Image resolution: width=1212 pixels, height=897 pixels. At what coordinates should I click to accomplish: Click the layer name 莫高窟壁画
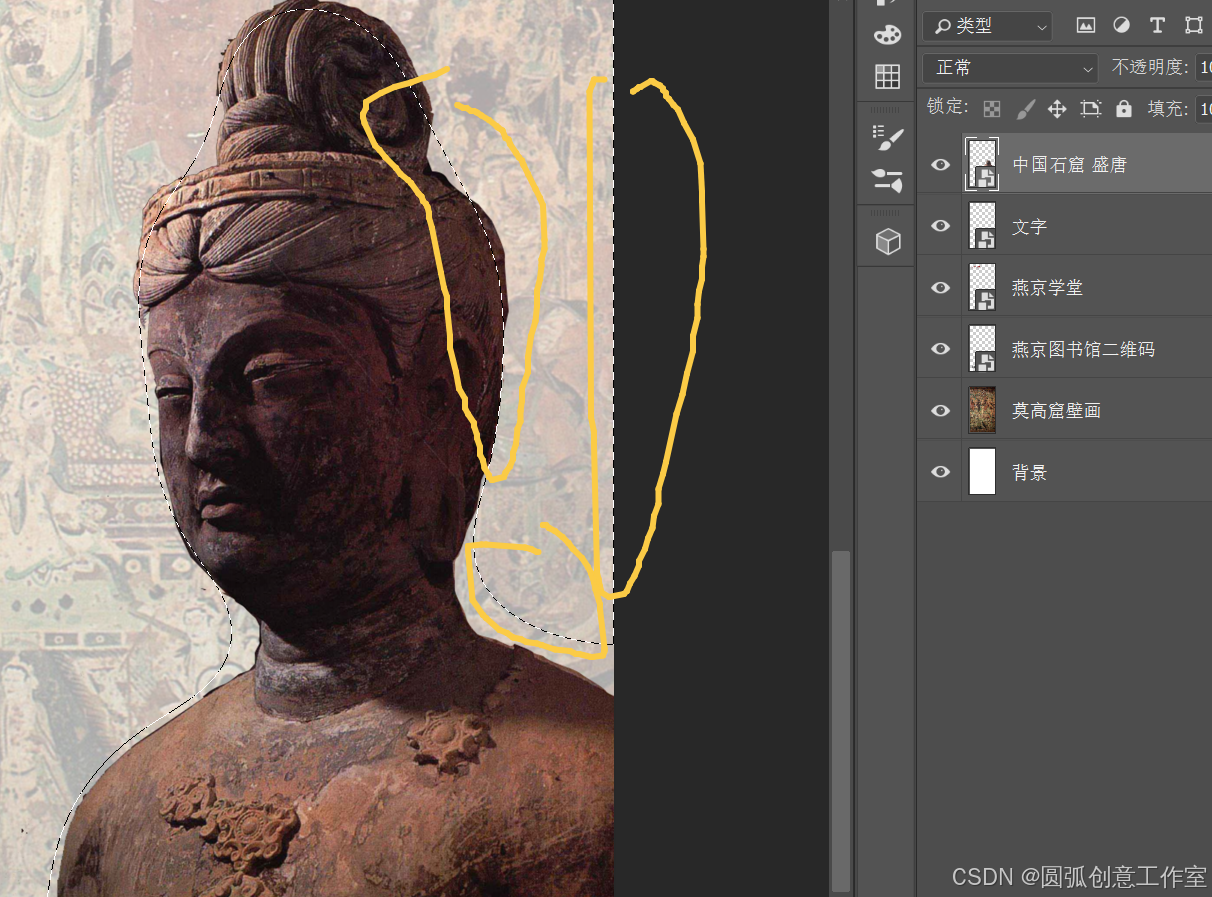pos(1056,411)
